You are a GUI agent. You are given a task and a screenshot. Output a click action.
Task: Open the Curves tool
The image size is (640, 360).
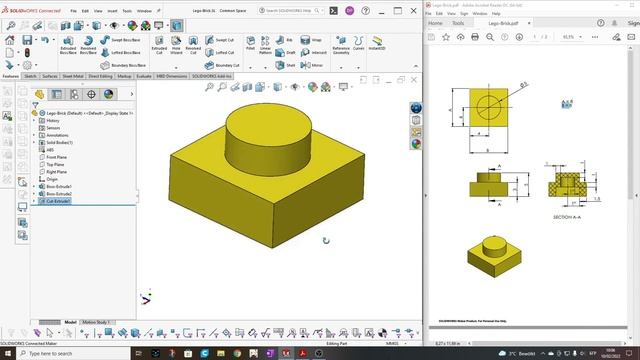(358, 43)
